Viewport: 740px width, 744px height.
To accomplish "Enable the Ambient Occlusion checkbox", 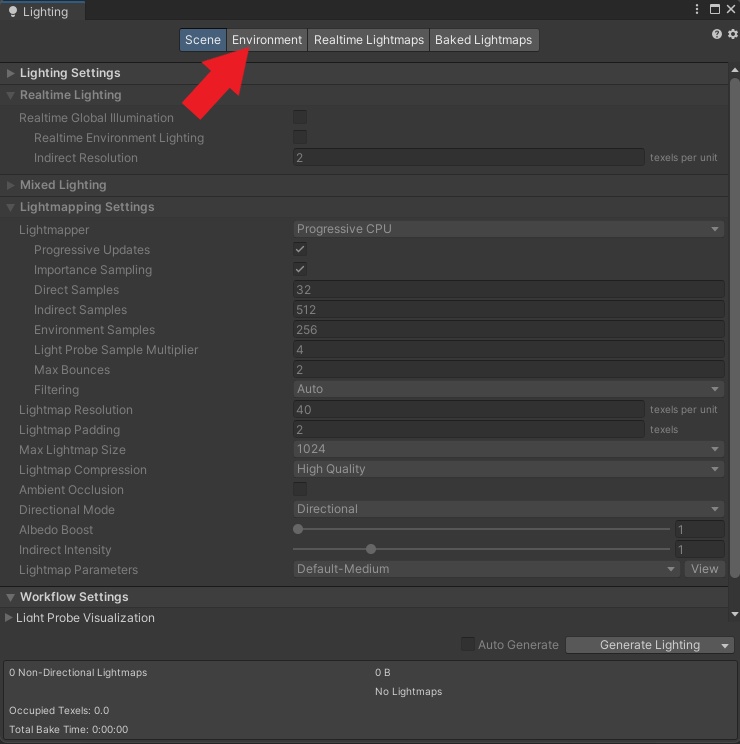I will (300, 489).
